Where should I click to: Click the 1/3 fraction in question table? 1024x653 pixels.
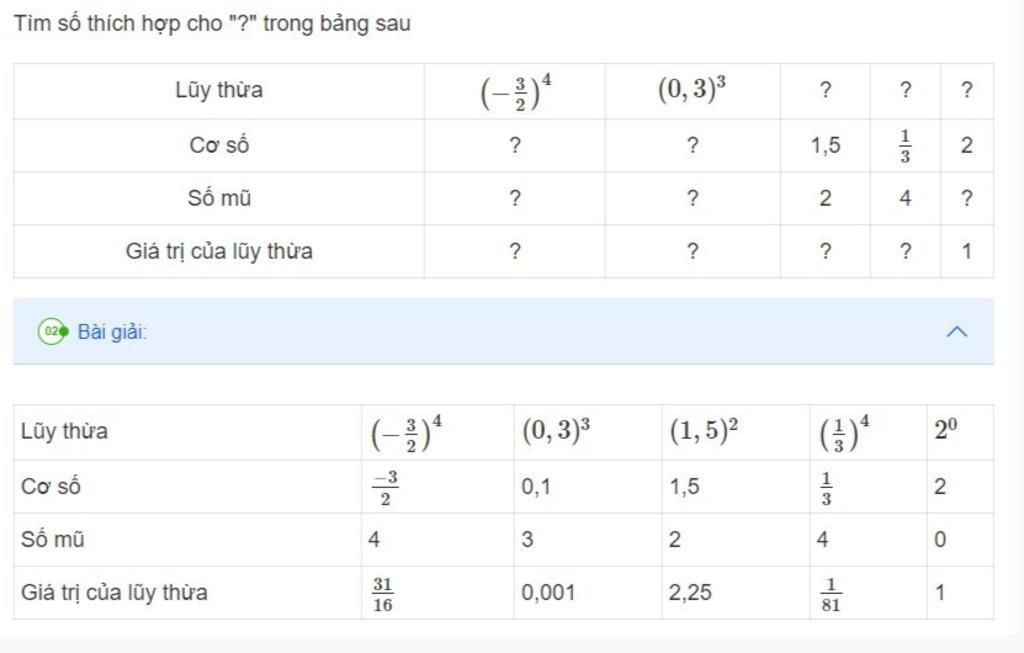(904, 146)
